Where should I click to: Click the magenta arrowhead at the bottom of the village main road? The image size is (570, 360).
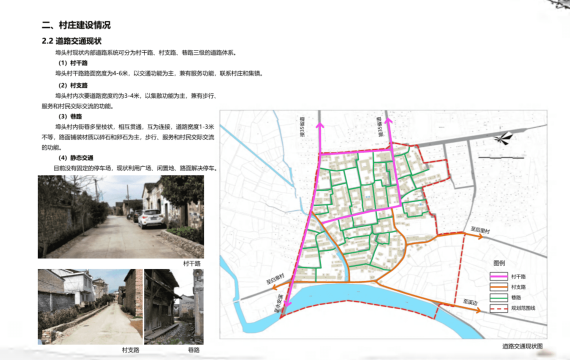click(288, 303)
